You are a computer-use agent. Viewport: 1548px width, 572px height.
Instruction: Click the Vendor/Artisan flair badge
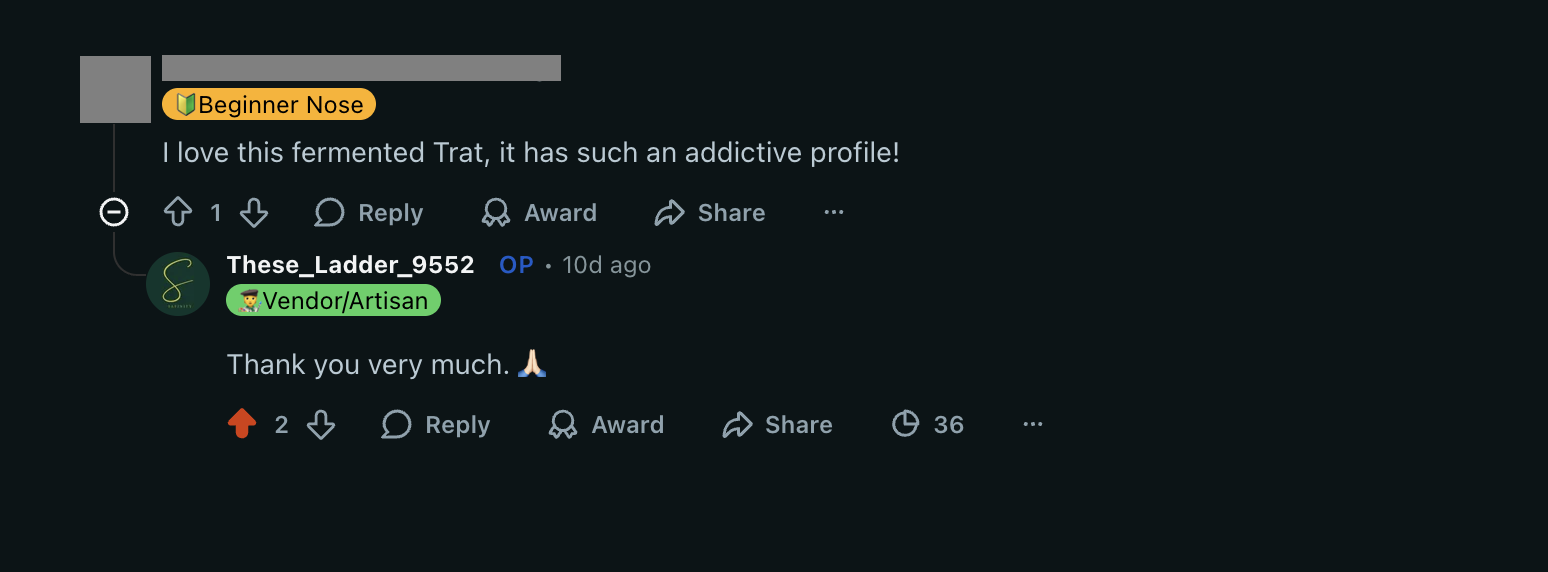(x=333, y=300)
